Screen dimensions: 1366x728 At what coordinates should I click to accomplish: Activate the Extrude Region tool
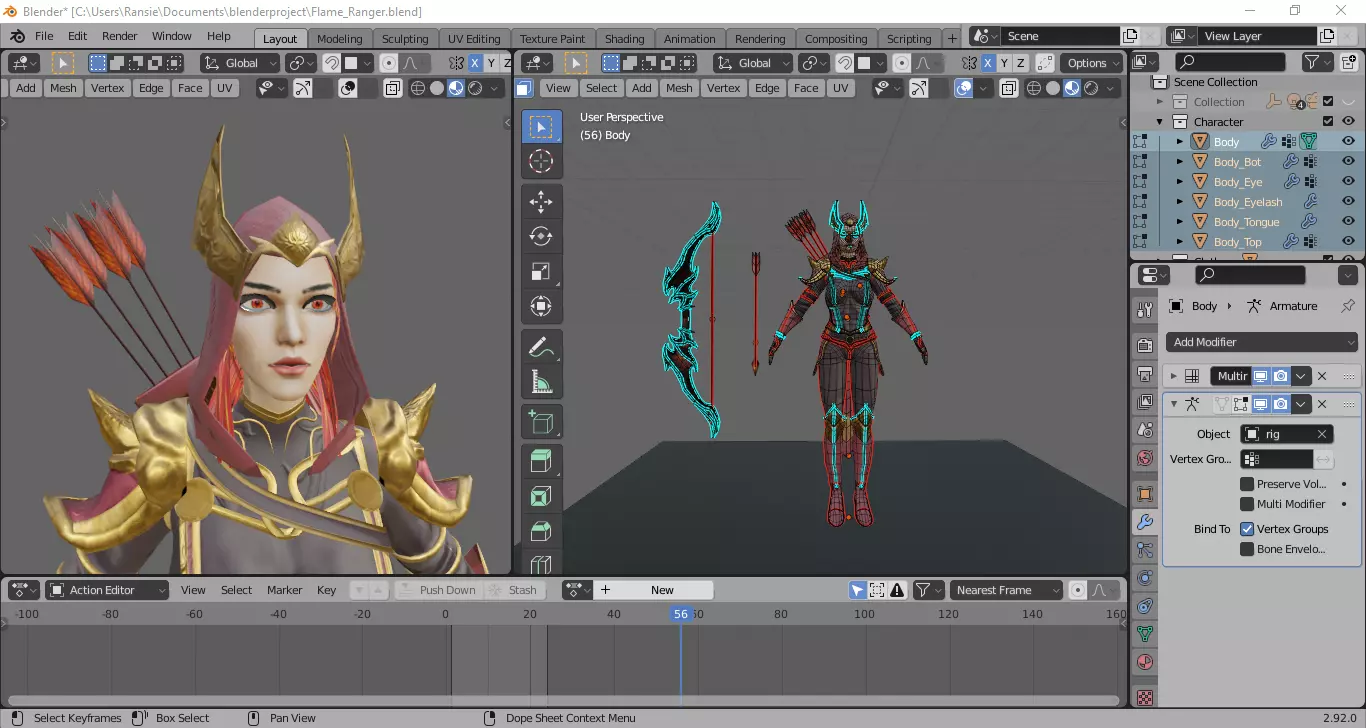541,461
